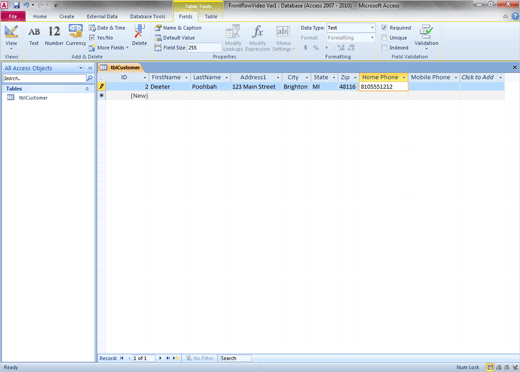Switch to the Database Tools tab
Viewport: 520px width, 372px height.
point(147,16)
